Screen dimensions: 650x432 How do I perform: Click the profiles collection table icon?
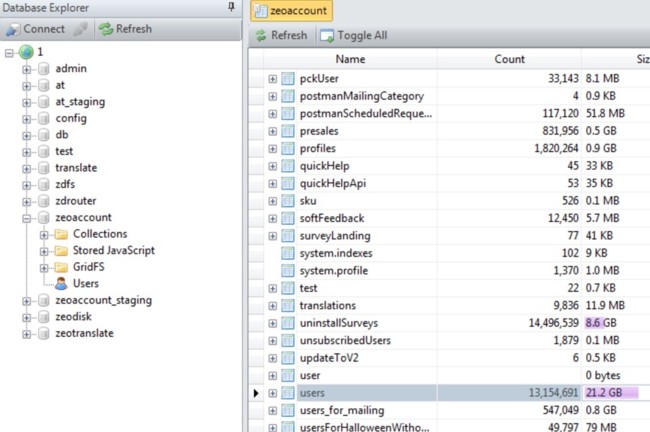coord(288,148)
